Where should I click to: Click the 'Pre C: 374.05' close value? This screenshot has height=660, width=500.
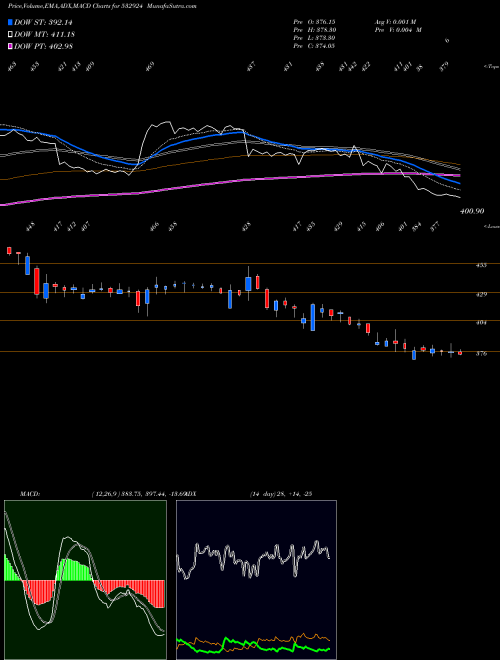pos(314,46)
